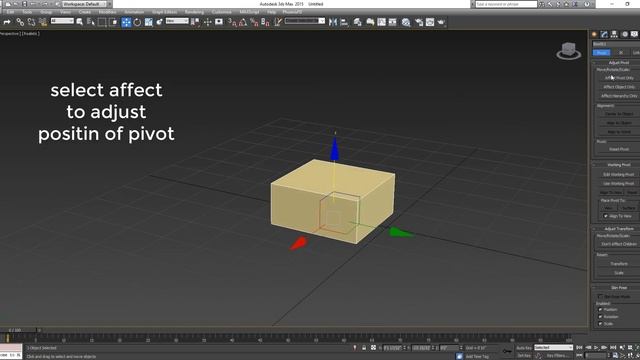Switch to the Select and Scale tool
This screenshot has height=360, width=640.
coord(149,22)
